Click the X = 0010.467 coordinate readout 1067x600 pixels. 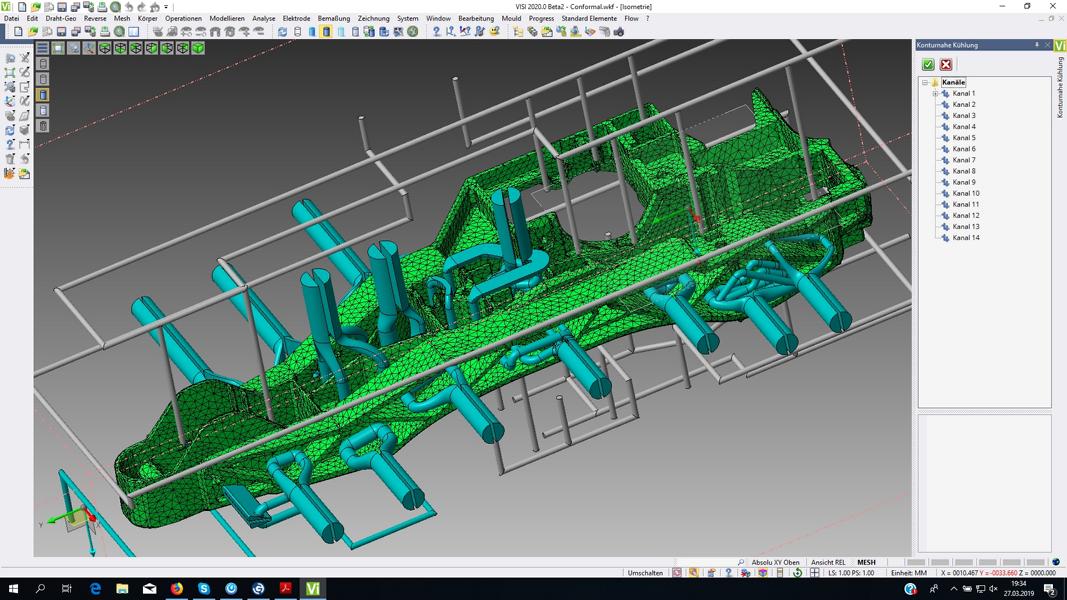959,573
